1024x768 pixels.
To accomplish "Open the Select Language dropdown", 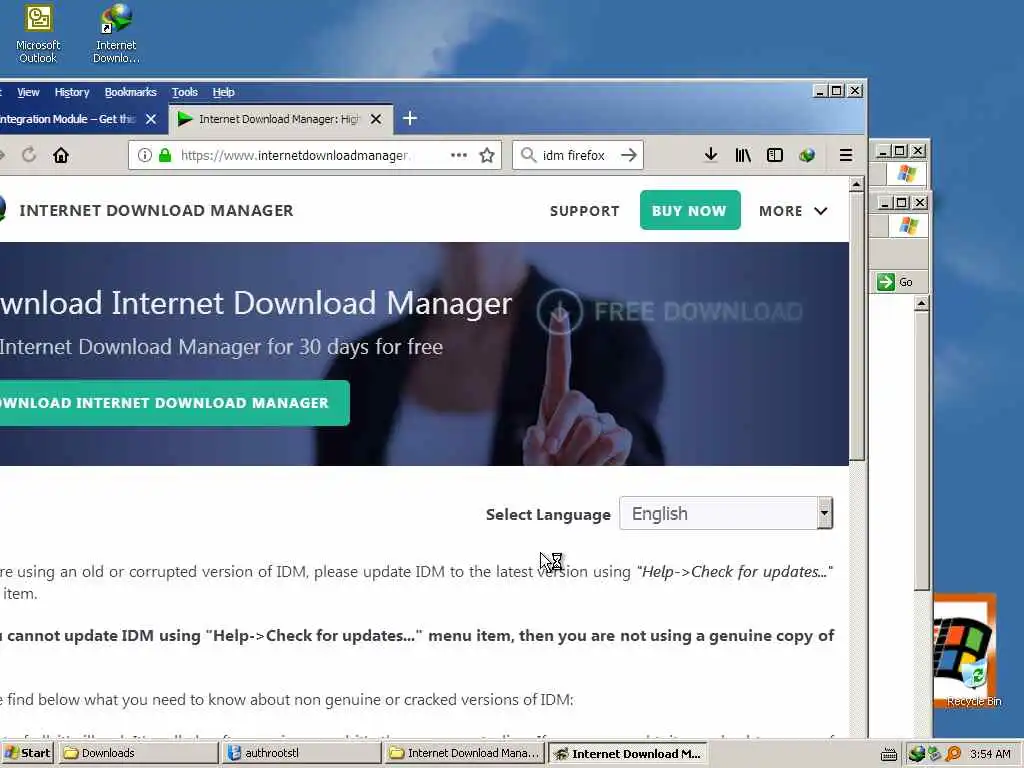I will pos(726,513).
